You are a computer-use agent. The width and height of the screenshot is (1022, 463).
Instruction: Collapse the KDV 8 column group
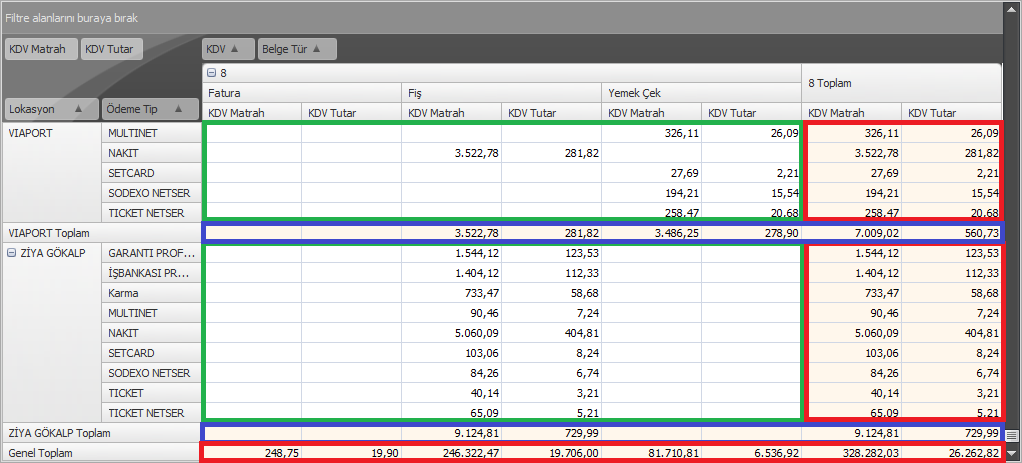(x=211, y=73)
